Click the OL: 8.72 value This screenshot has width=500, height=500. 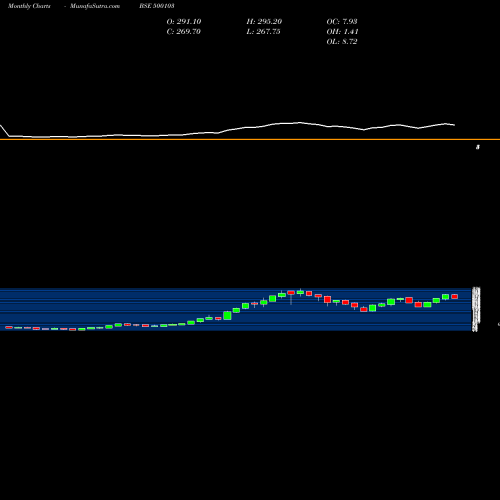[x=342, y=42]
